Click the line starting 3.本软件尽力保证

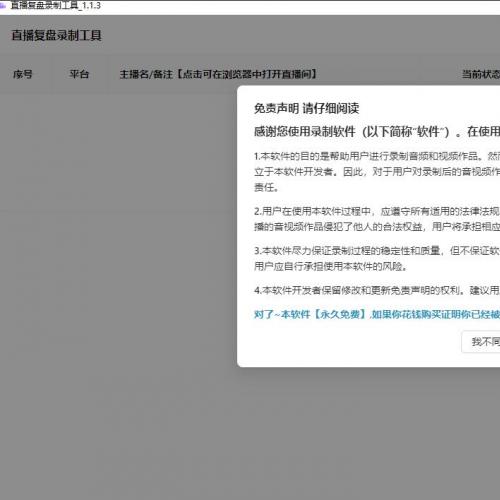pos(377,251)
